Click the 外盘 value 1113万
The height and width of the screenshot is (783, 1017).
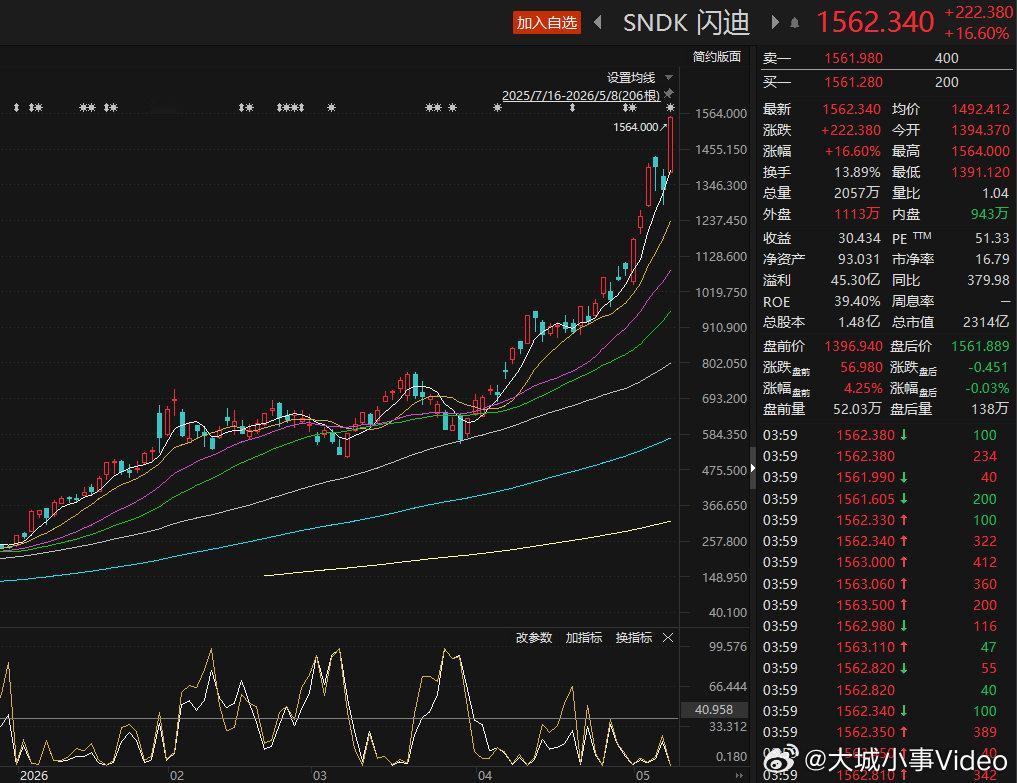(857, 213)
